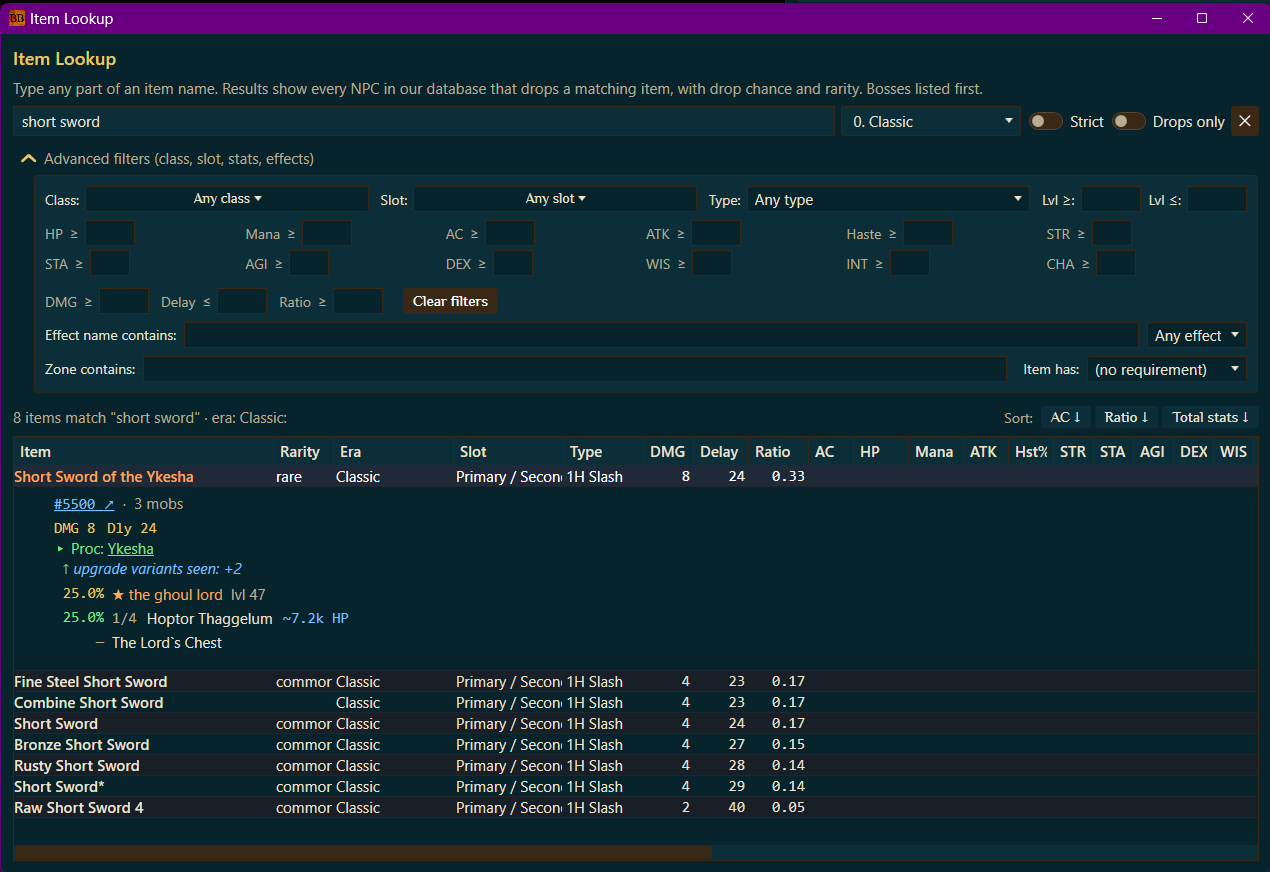
Task: Click the Lvl ≤ input field
Action: tap(1217, 199)
